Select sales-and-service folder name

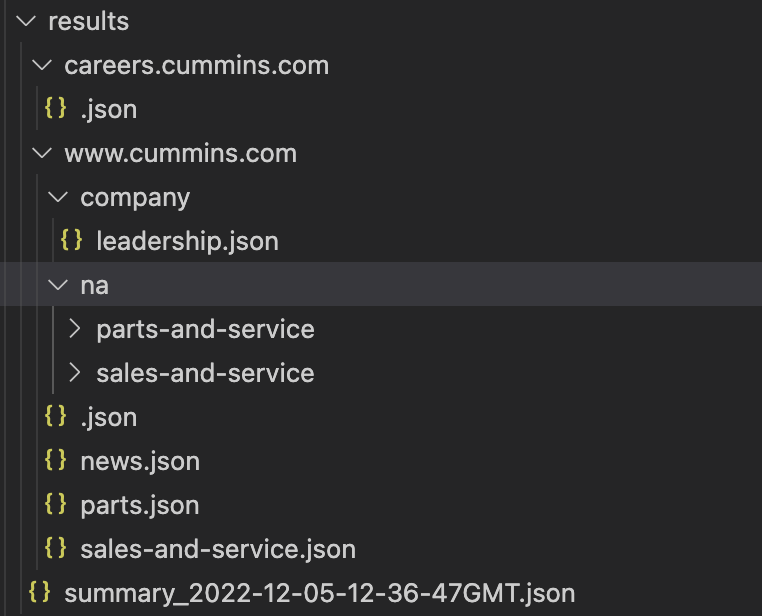(206, 373)
